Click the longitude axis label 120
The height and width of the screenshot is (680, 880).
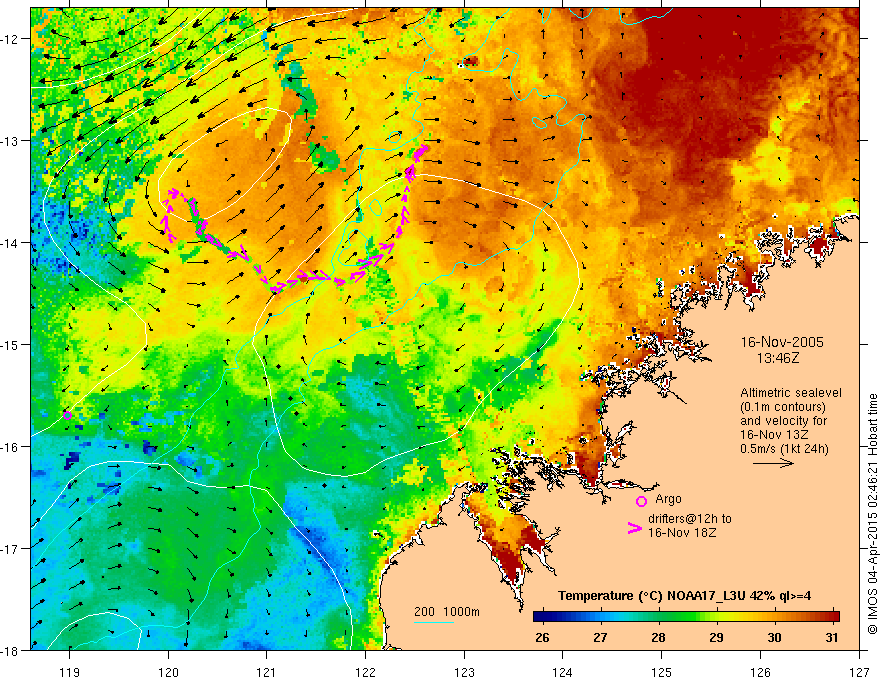coord(168,672)
